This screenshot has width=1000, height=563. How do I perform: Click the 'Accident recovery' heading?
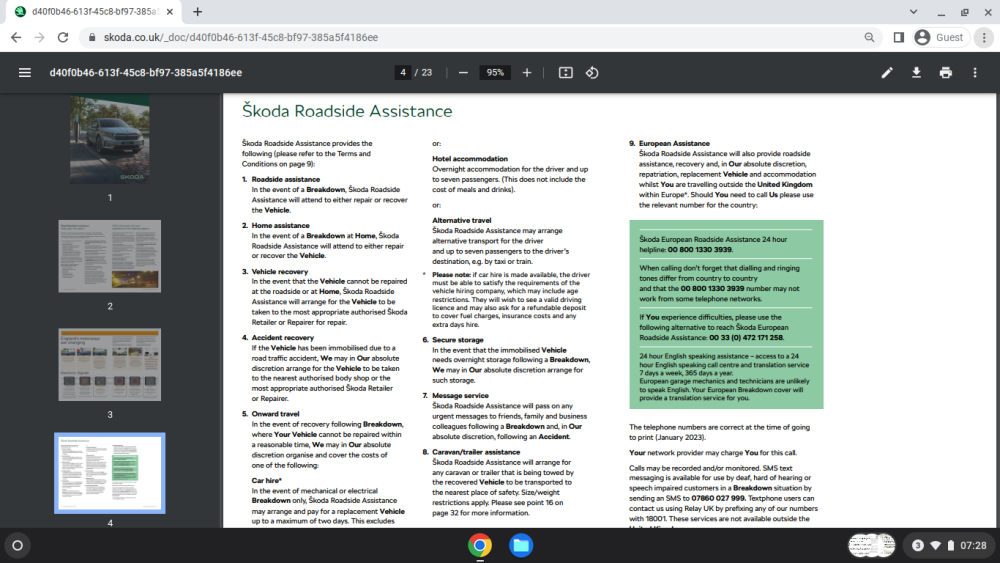pyautogui.click(x=283, y=338)
